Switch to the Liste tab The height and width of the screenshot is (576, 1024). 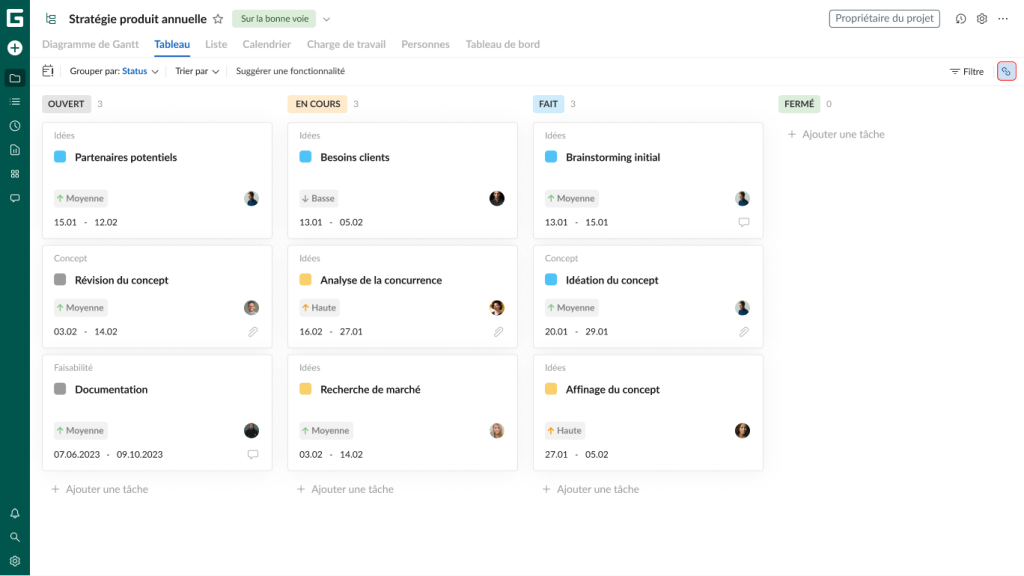216,44
